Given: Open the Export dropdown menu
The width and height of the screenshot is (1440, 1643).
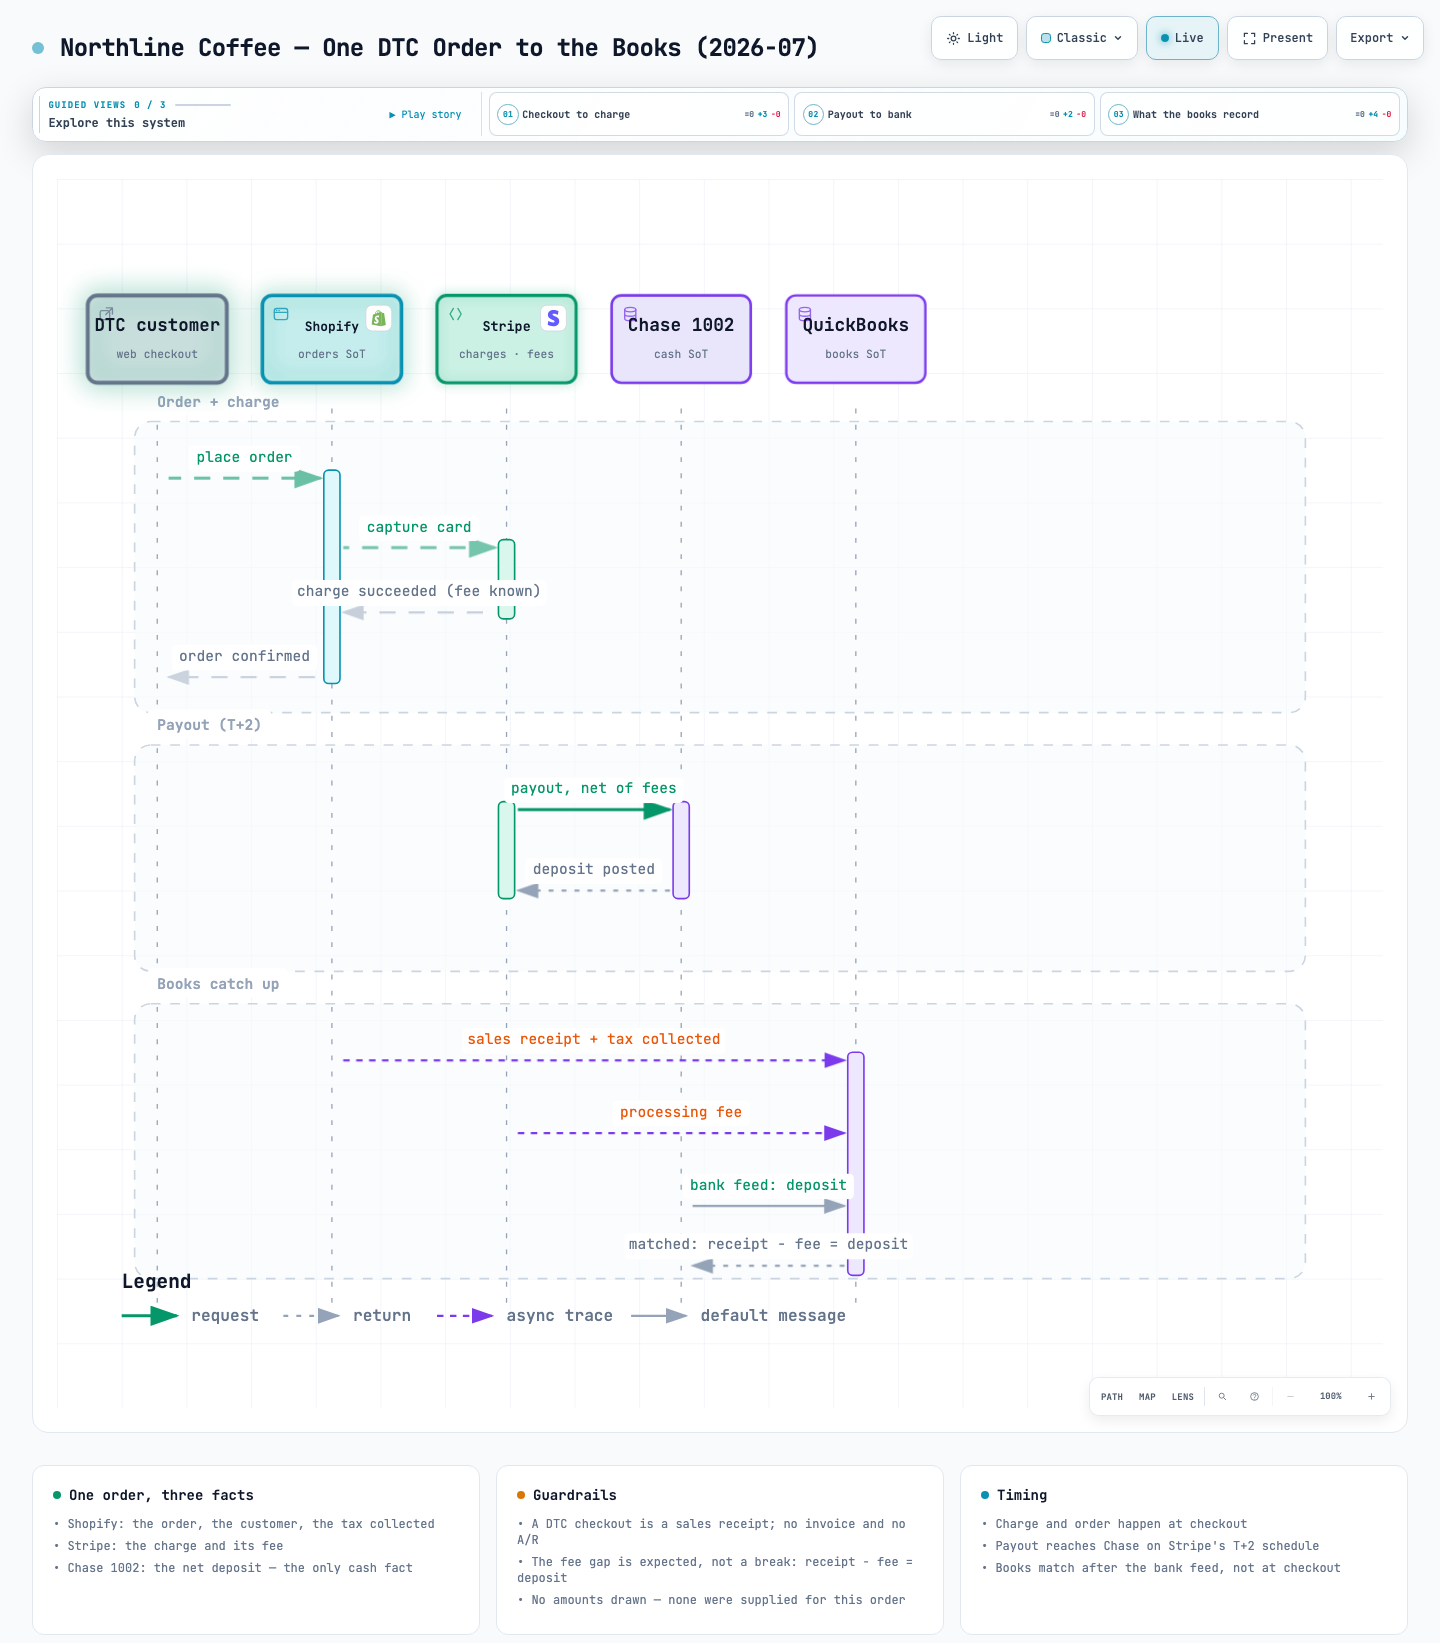Looking at the screenshot, I should point(1380,38).
